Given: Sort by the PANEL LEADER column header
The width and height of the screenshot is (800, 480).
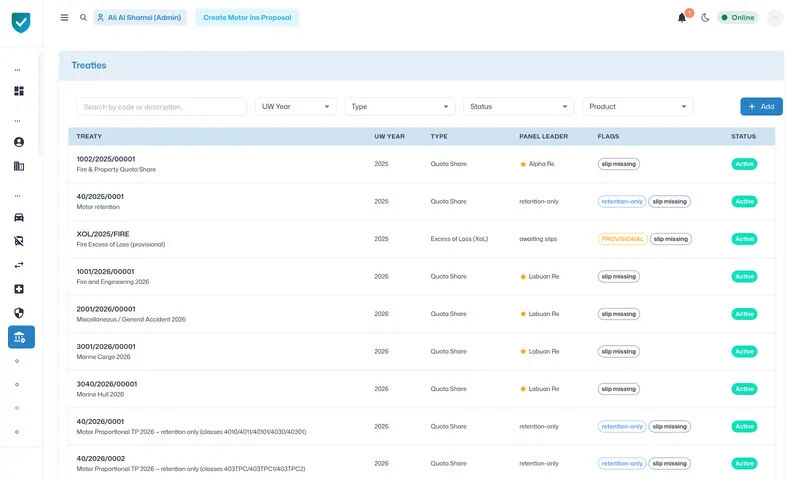Looking at the screenshot, I should tap(543, 136).
